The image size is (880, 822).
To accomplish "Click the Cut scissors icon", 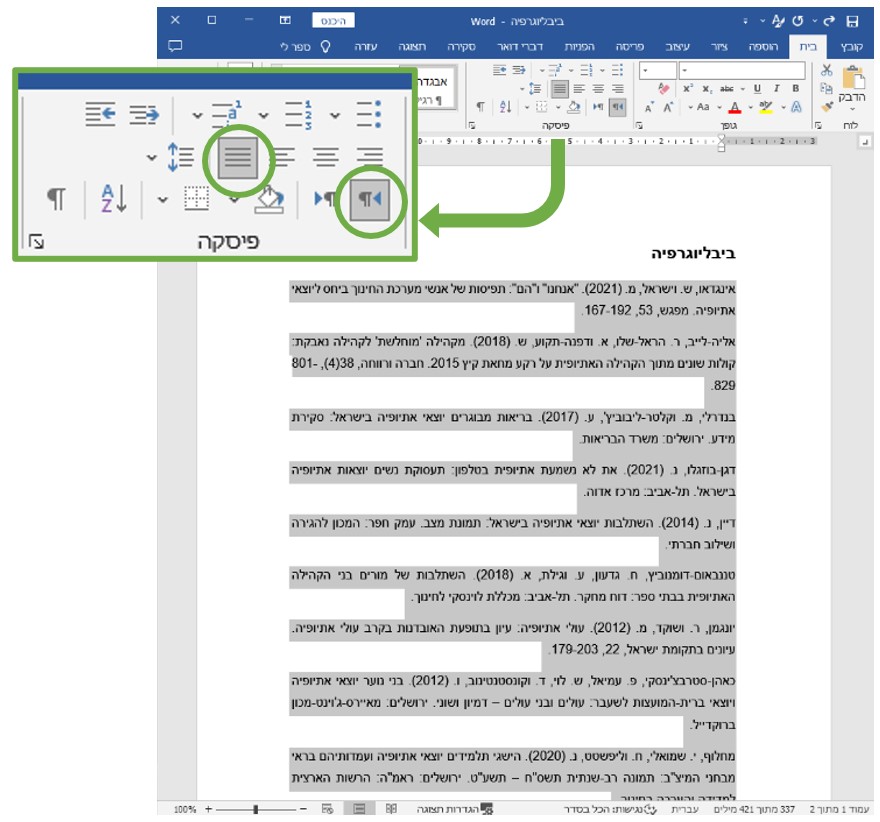I will pos(826,70).
